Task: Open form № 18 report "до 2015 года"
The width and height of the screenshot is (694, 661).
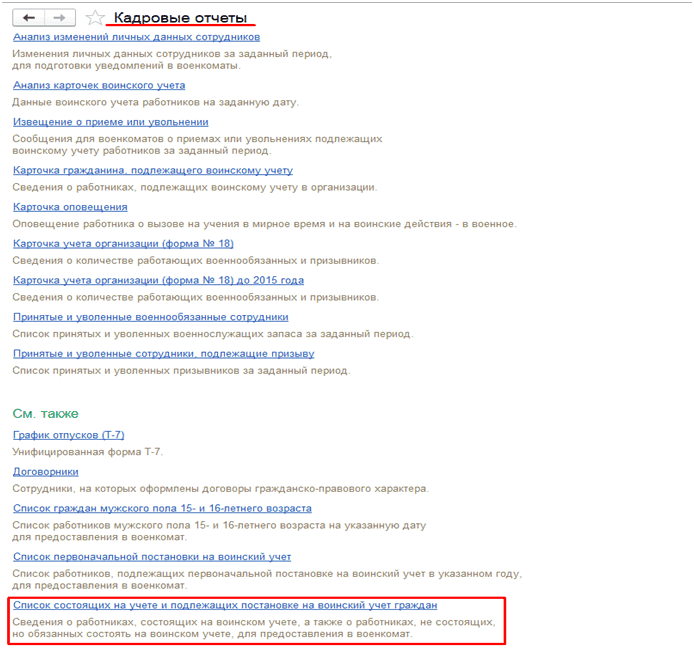Action: point(158,280)
